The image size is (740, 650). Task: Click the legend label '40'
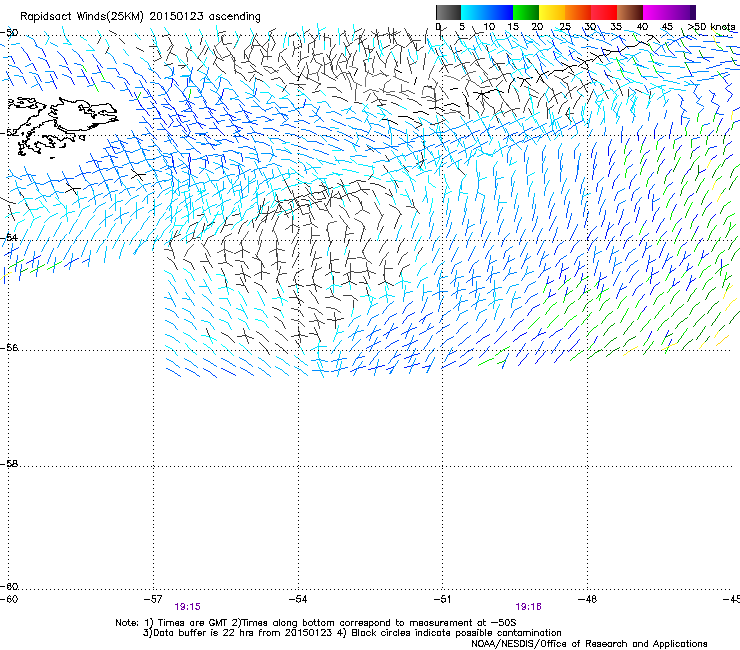pos(642,27)
